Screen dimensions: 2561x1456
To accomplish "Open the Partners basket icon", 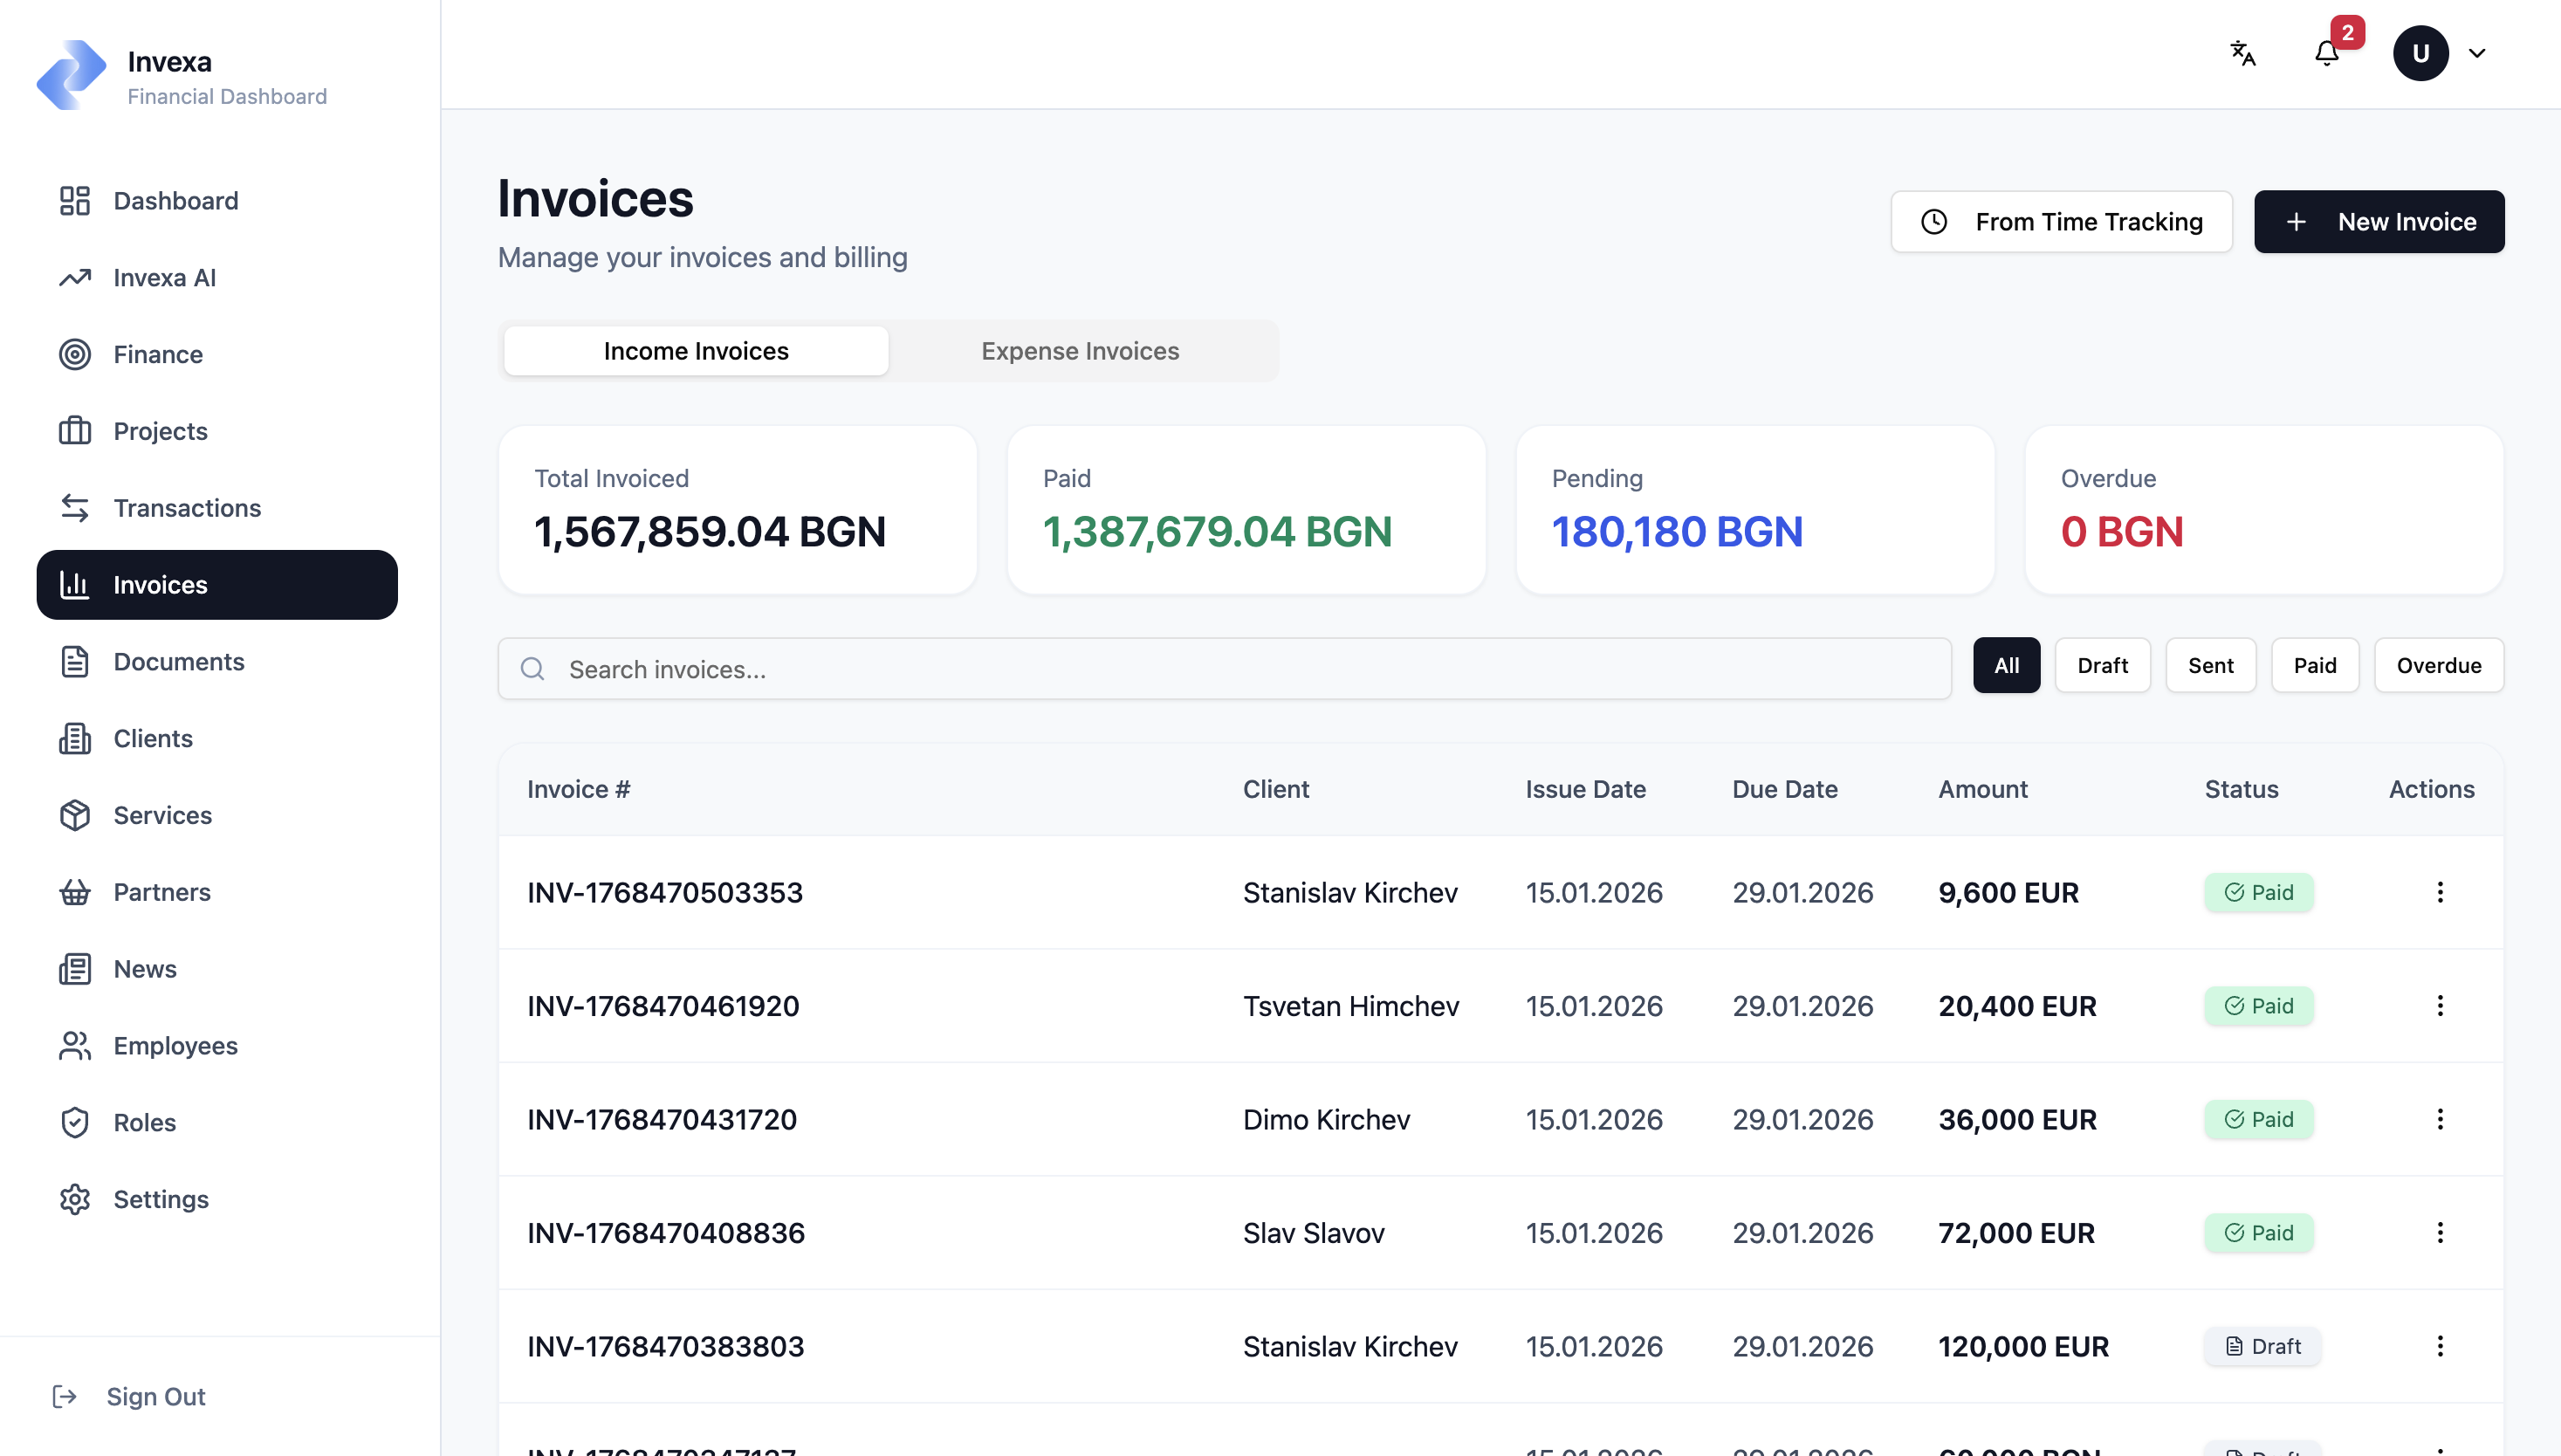I will [75, 892].
